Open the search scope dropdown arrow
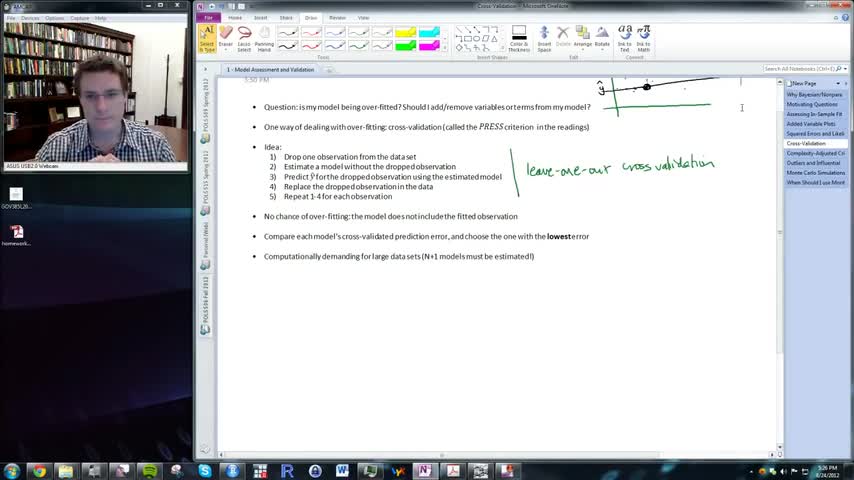This screenshot has width=854, height=480. (845, 69)
